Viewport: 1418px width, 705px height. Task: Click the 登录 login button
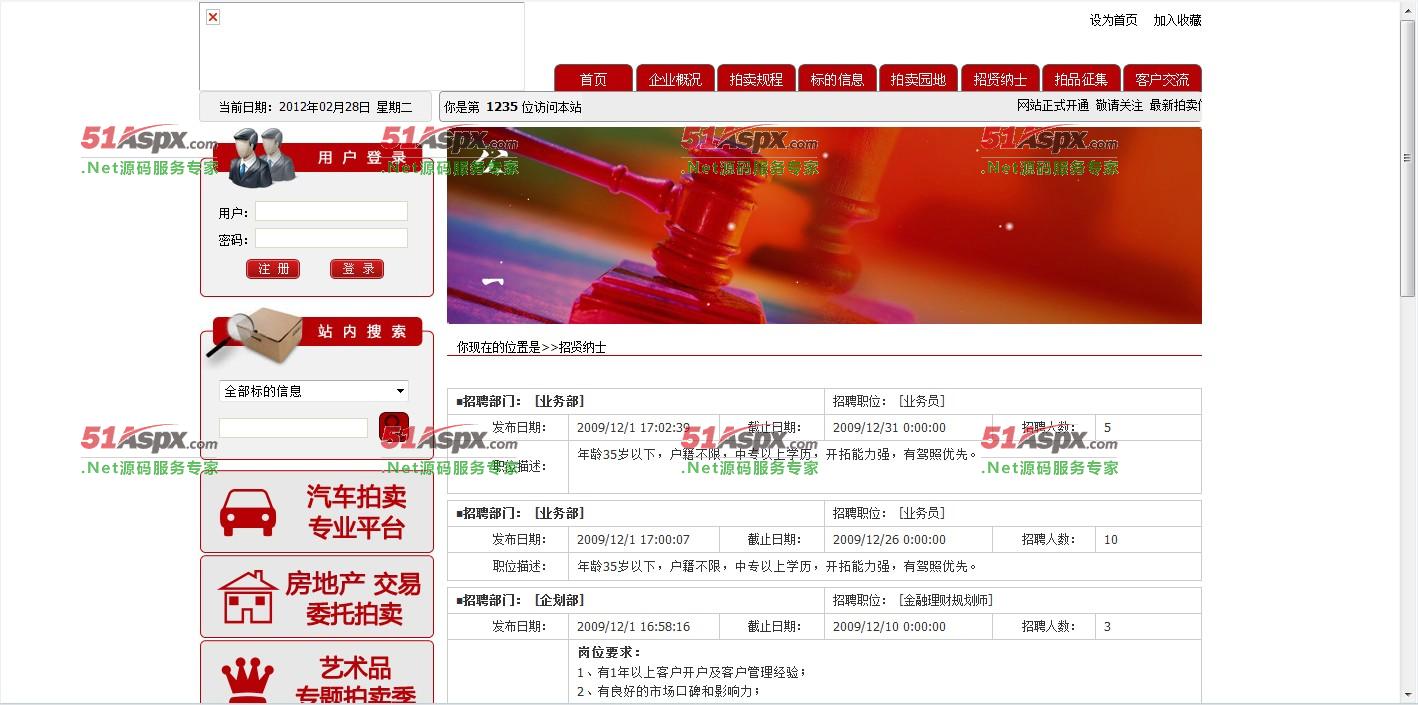click(x=357, y=269)
